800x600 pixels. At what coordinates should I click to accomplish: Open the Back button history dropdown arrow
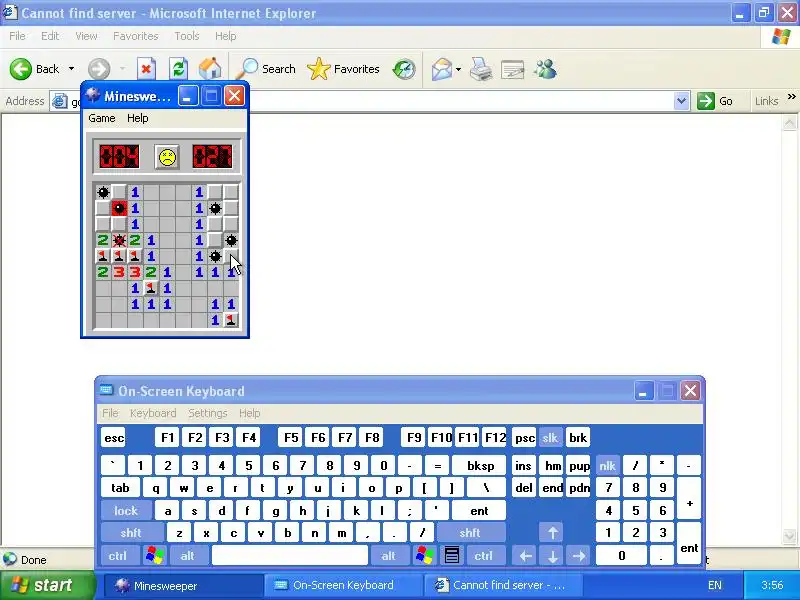pos(71,69)
